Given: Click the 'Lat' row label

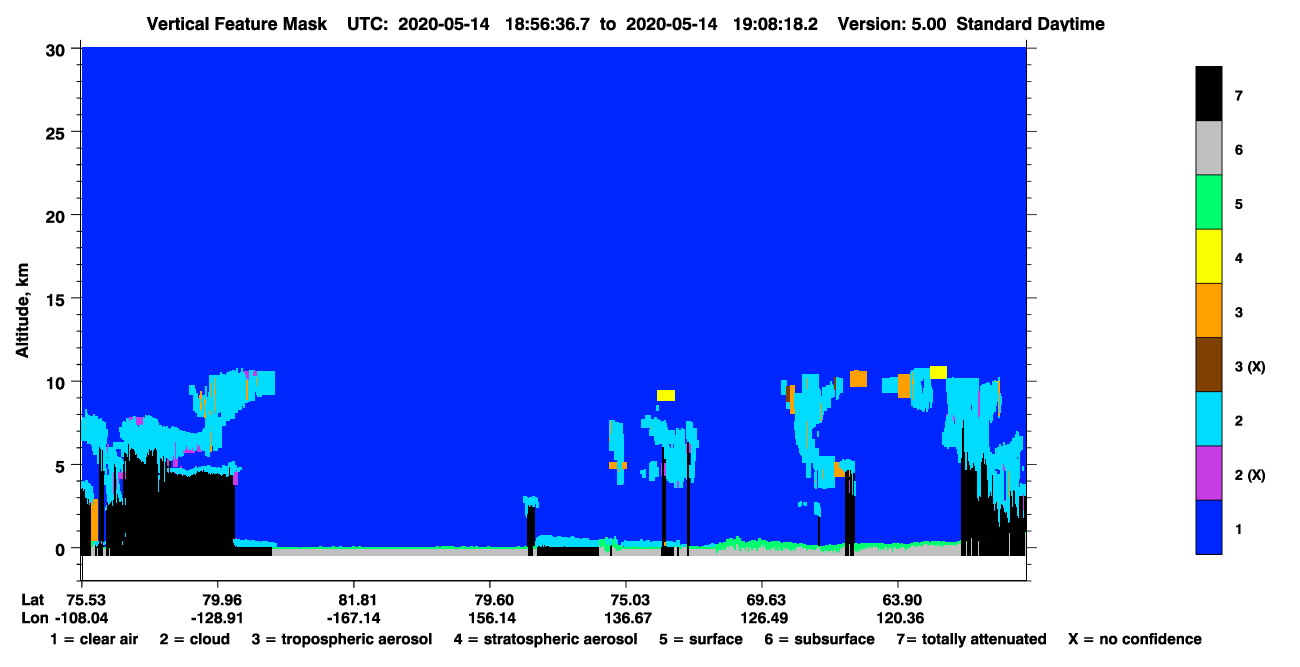Looking at the screenshot, I should 33,600.
